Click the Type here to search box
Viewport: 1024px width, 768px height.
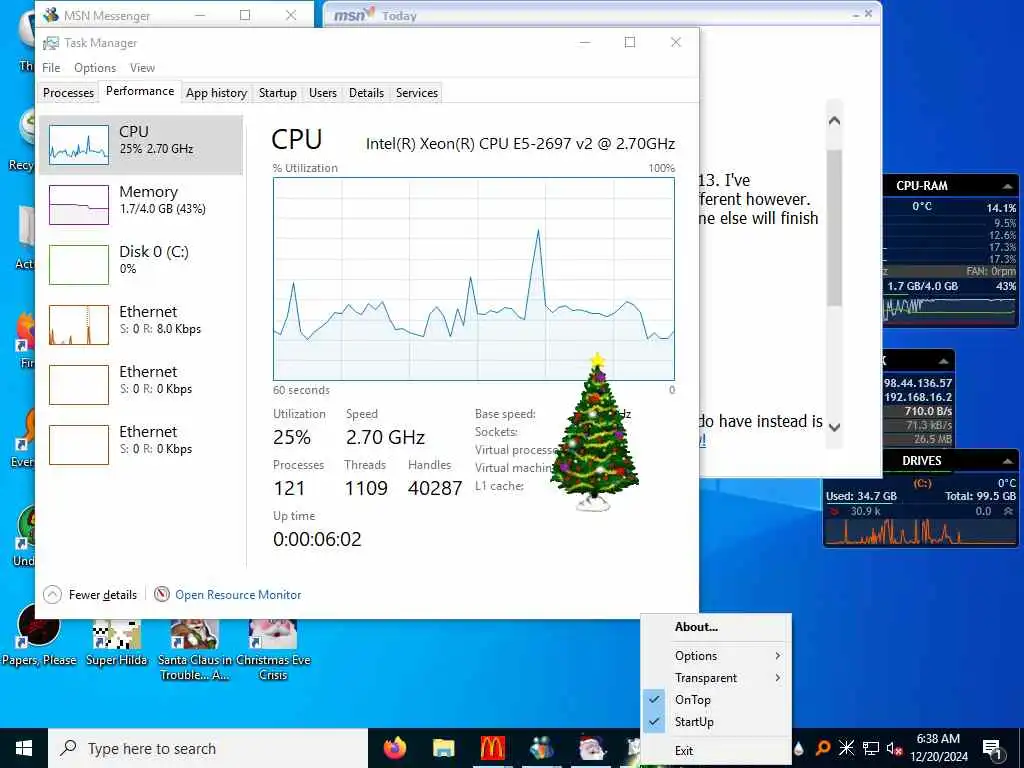[x=208, y=748]
